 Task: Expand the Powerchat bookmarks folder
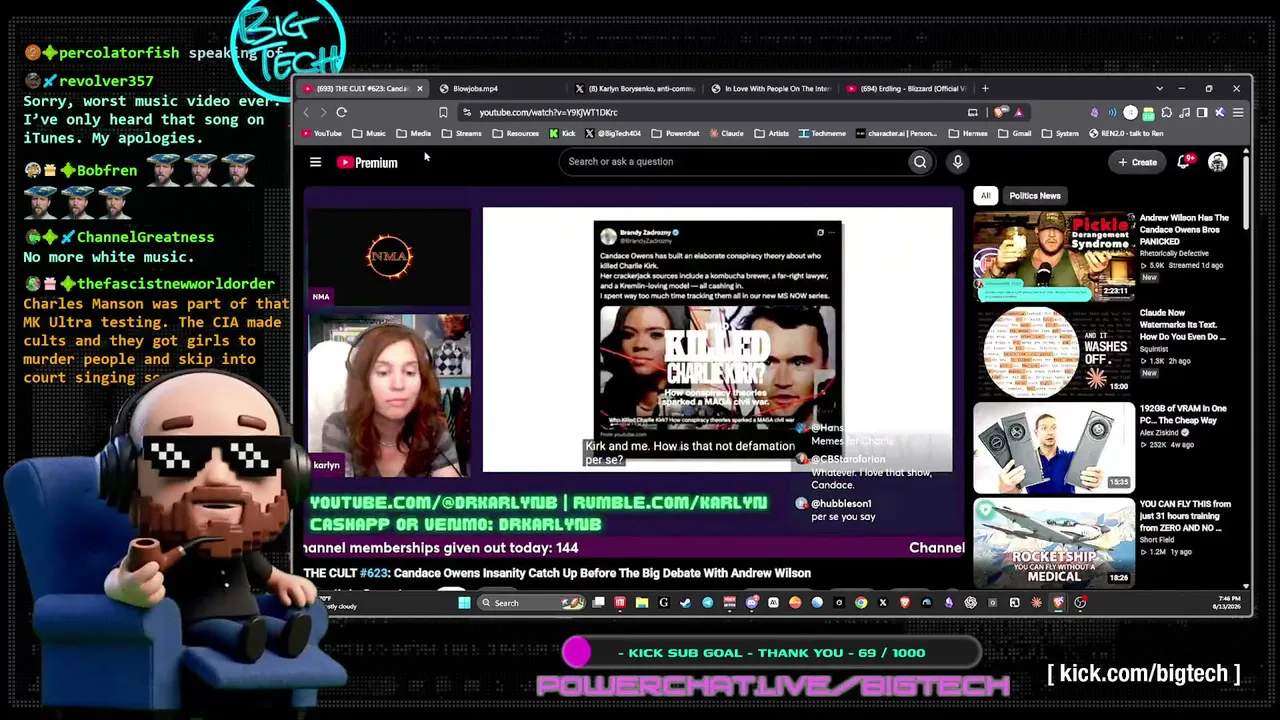pyautogui.click(x=675, y=134)
